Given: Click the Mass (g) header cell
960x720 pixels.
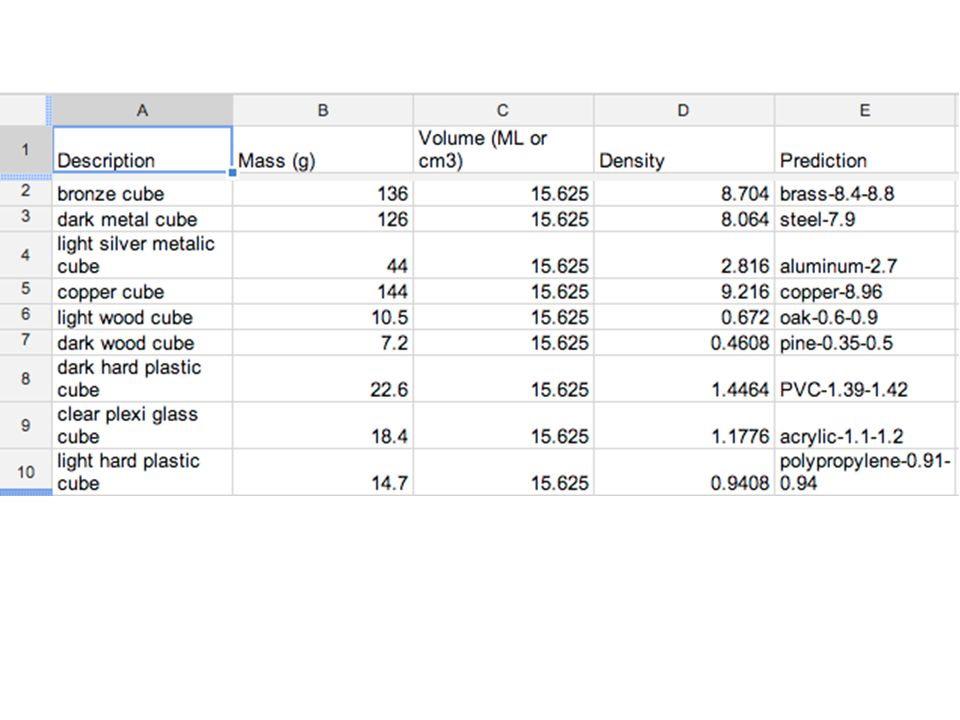Looking at the screenshot, I should [x=323, y=149].
